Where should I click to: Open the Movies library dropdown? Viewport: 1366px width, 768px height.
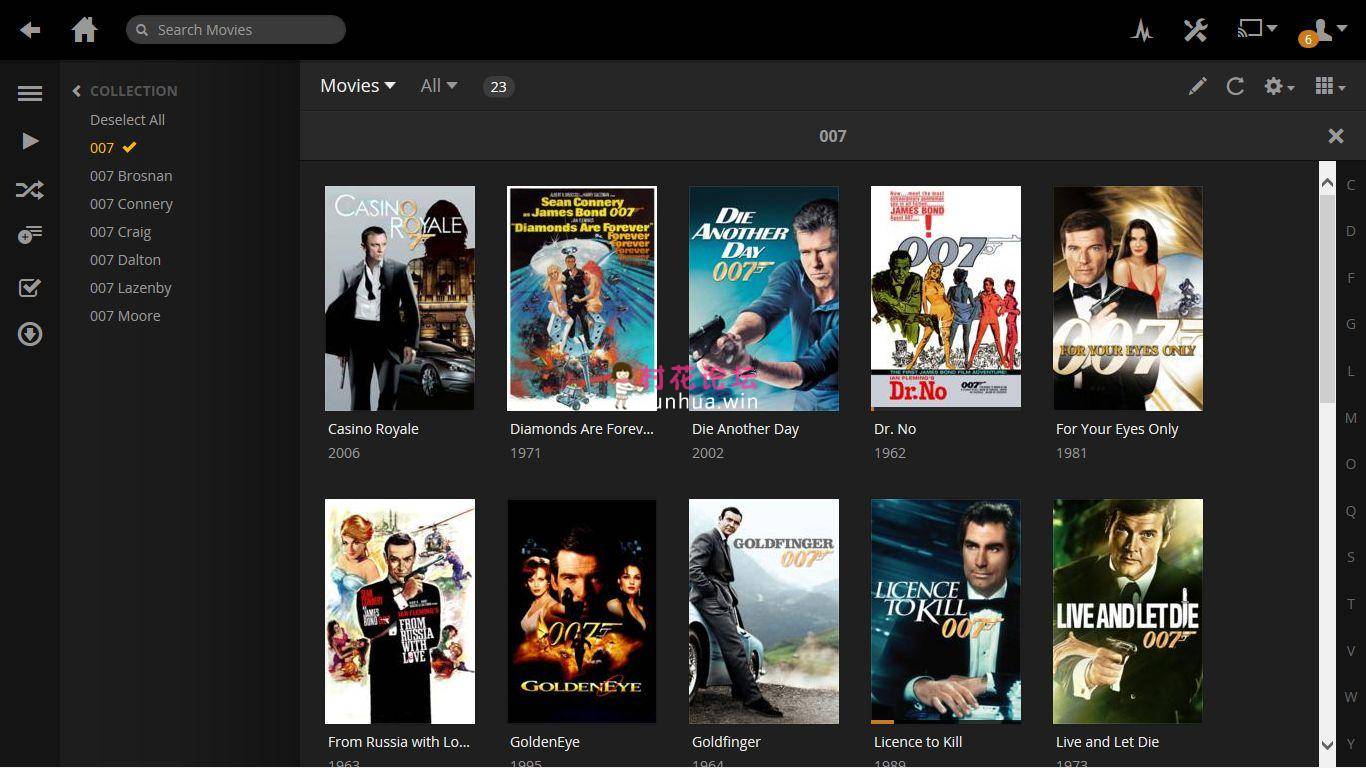(358, 86)
